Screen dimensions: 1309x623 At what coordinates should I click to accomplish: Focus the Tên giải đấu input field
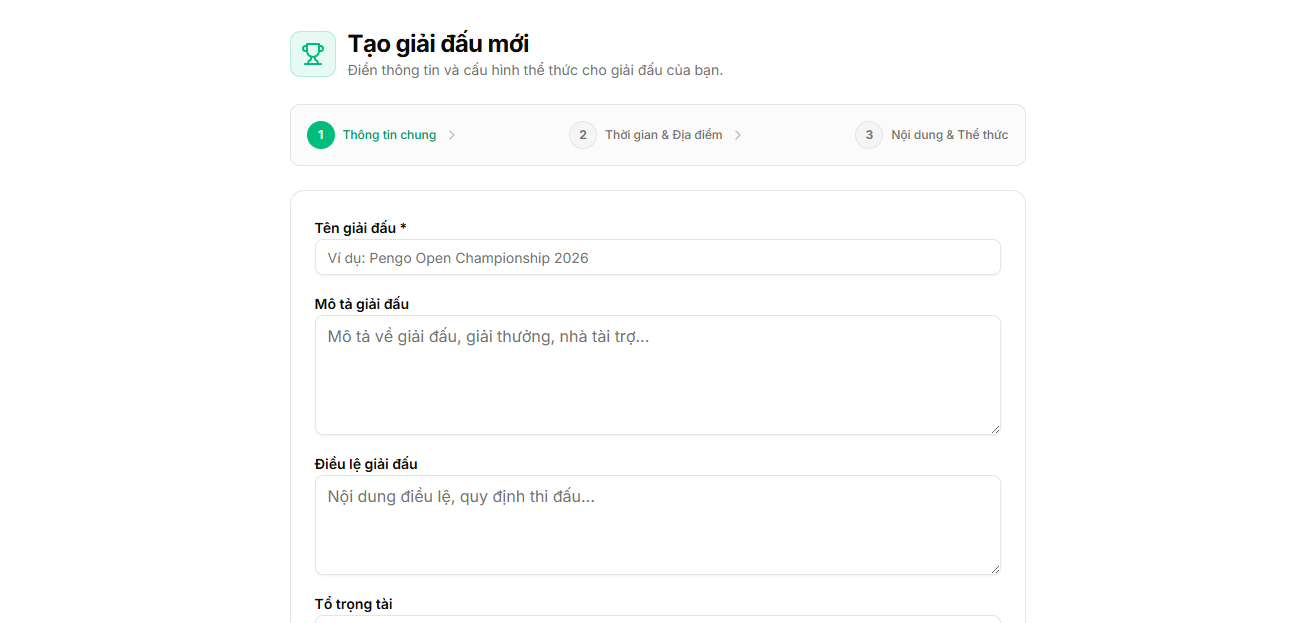[x=658, y=257]
